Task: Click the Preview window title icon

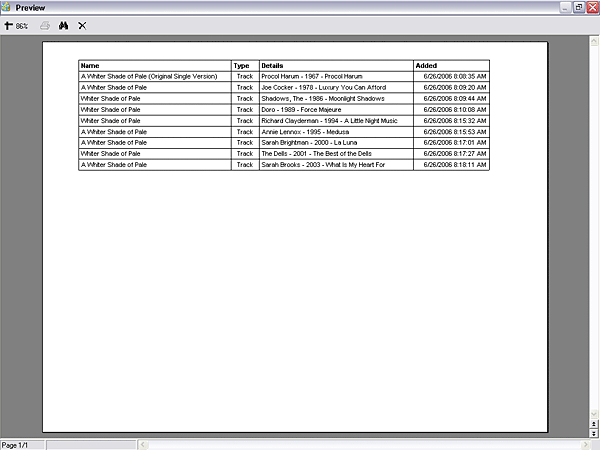Action: tap(7, 7)
